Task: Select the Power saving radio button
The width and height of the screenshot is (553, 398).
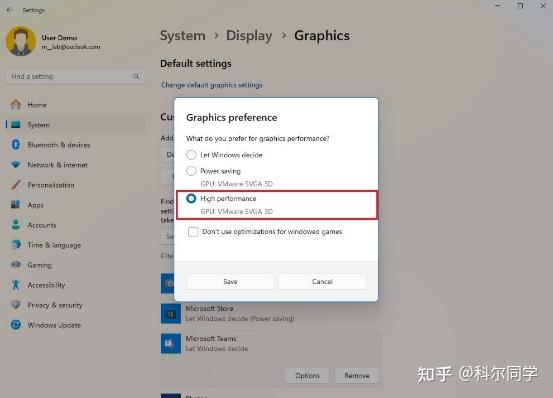Action: pyautogui.click(x=191, y=171)
